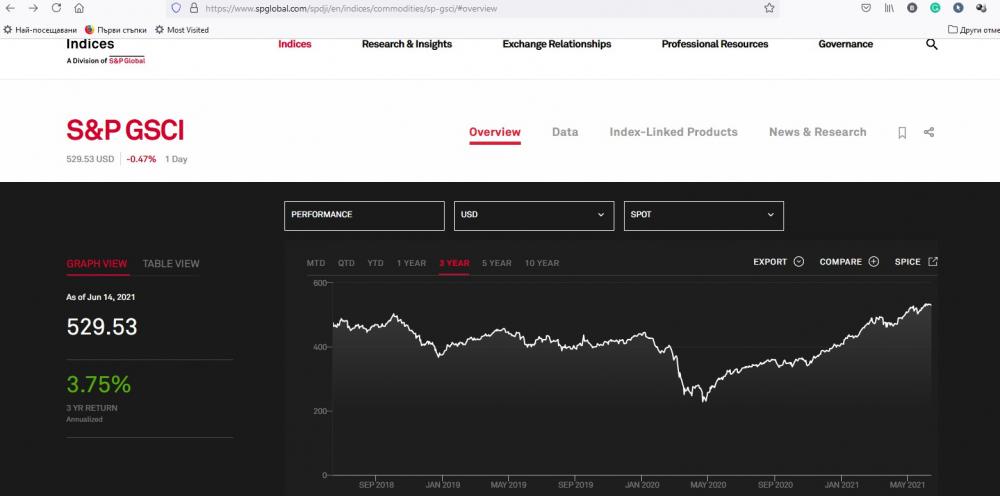Open the EXPORT options menu
The width and height of the screenshot is (1000, 496).
[778, 262]
